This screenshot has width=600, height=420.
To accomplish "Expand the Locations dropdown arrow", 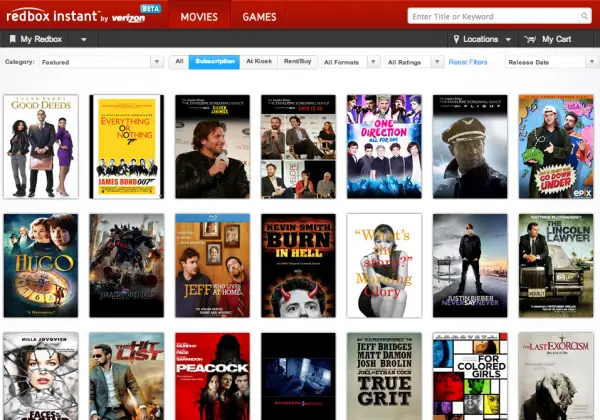I will 508,39.
